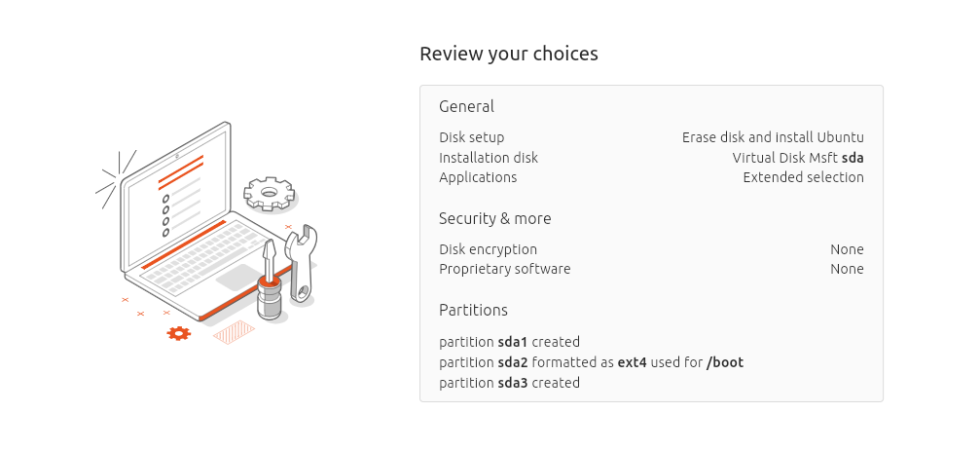Click the "partition sda3 created" line
This screenshot has height=450, width=980.
coord(509,382)
